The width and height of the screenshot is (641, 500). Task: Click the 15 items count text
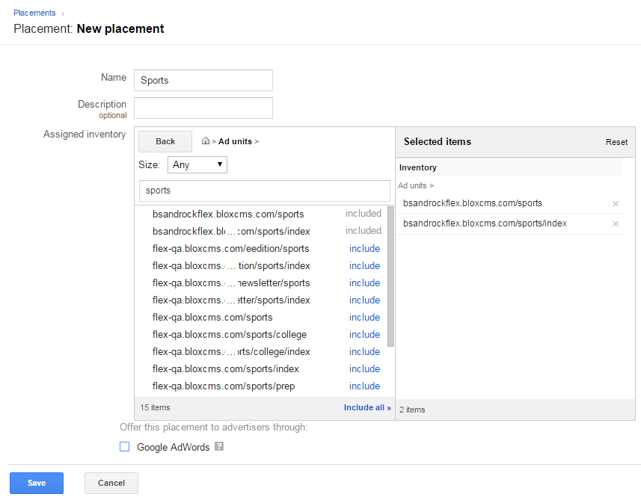(155, 408)
